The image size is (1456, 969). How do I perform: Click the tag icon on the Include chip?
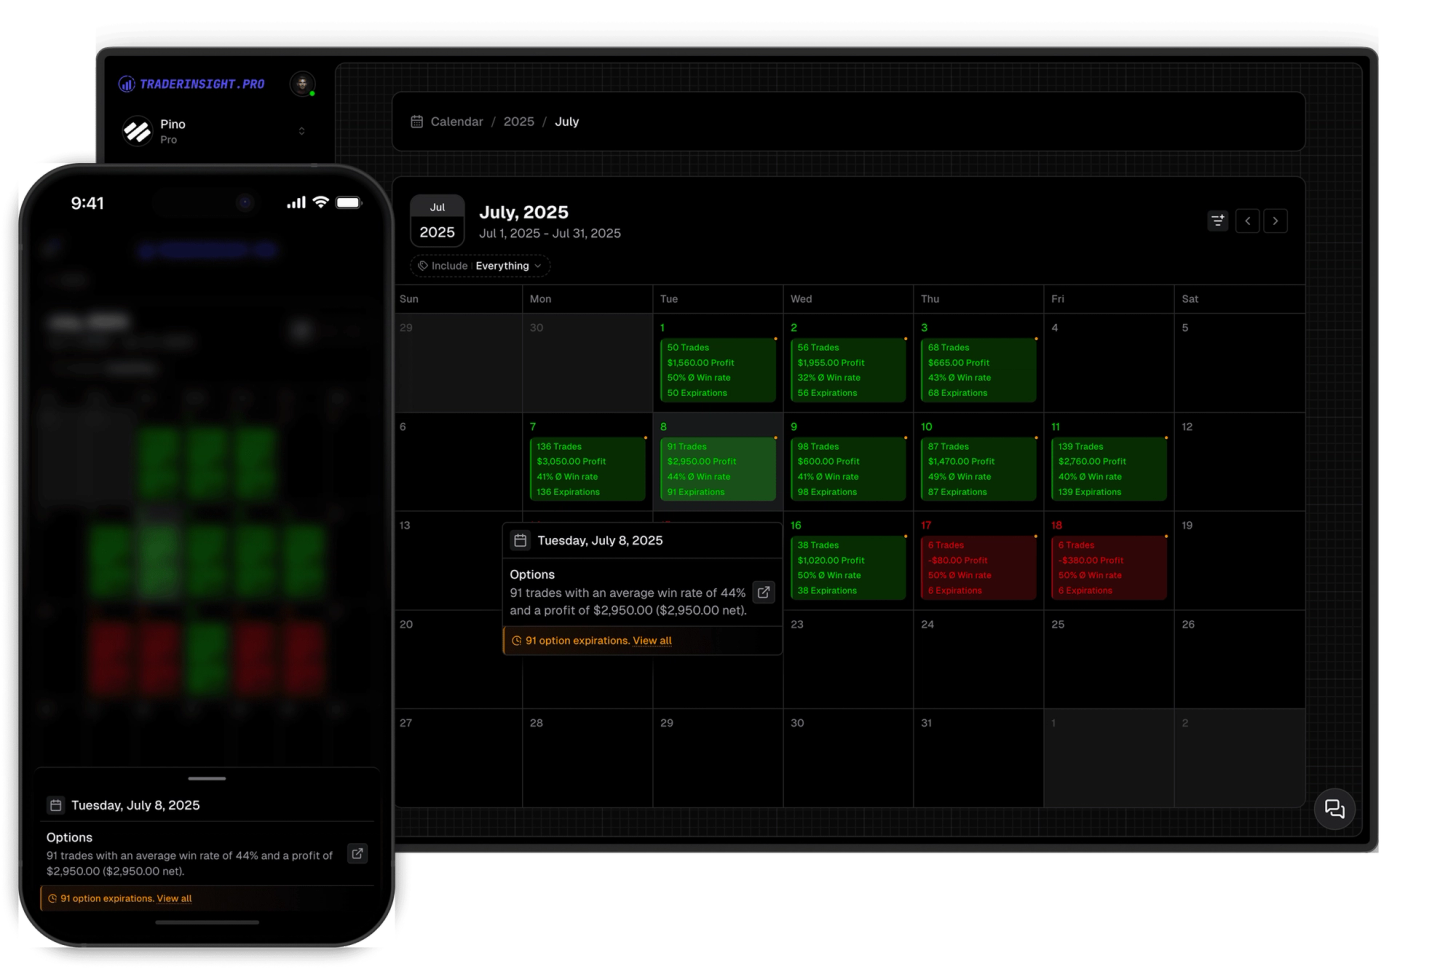[x=424, y=266]
